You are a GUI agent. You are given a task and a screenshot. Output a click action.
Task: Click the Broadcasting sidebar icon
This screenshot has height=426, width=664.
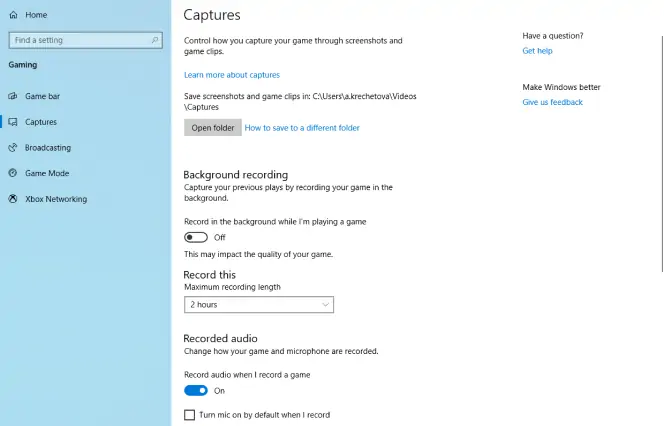pyautogui.click(x=13, y=148)
